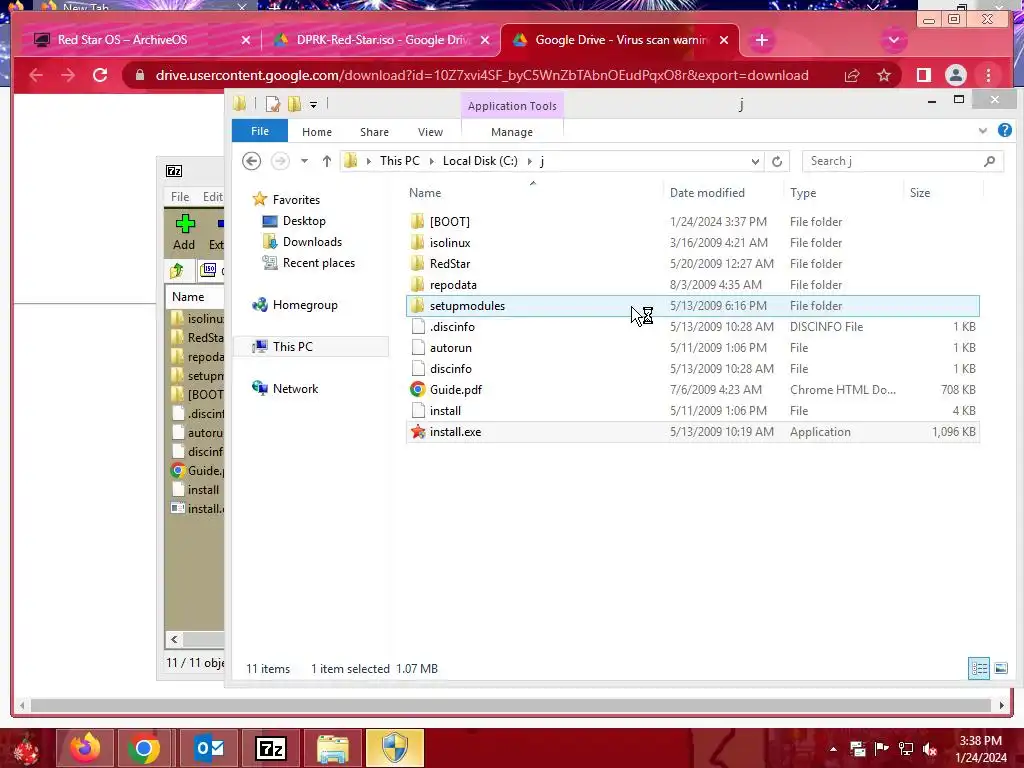Viewport: 1024px width, 768px height.
Task: Switch to Red Star OS – ArchiveOS tab
Action: click(123, 40)
